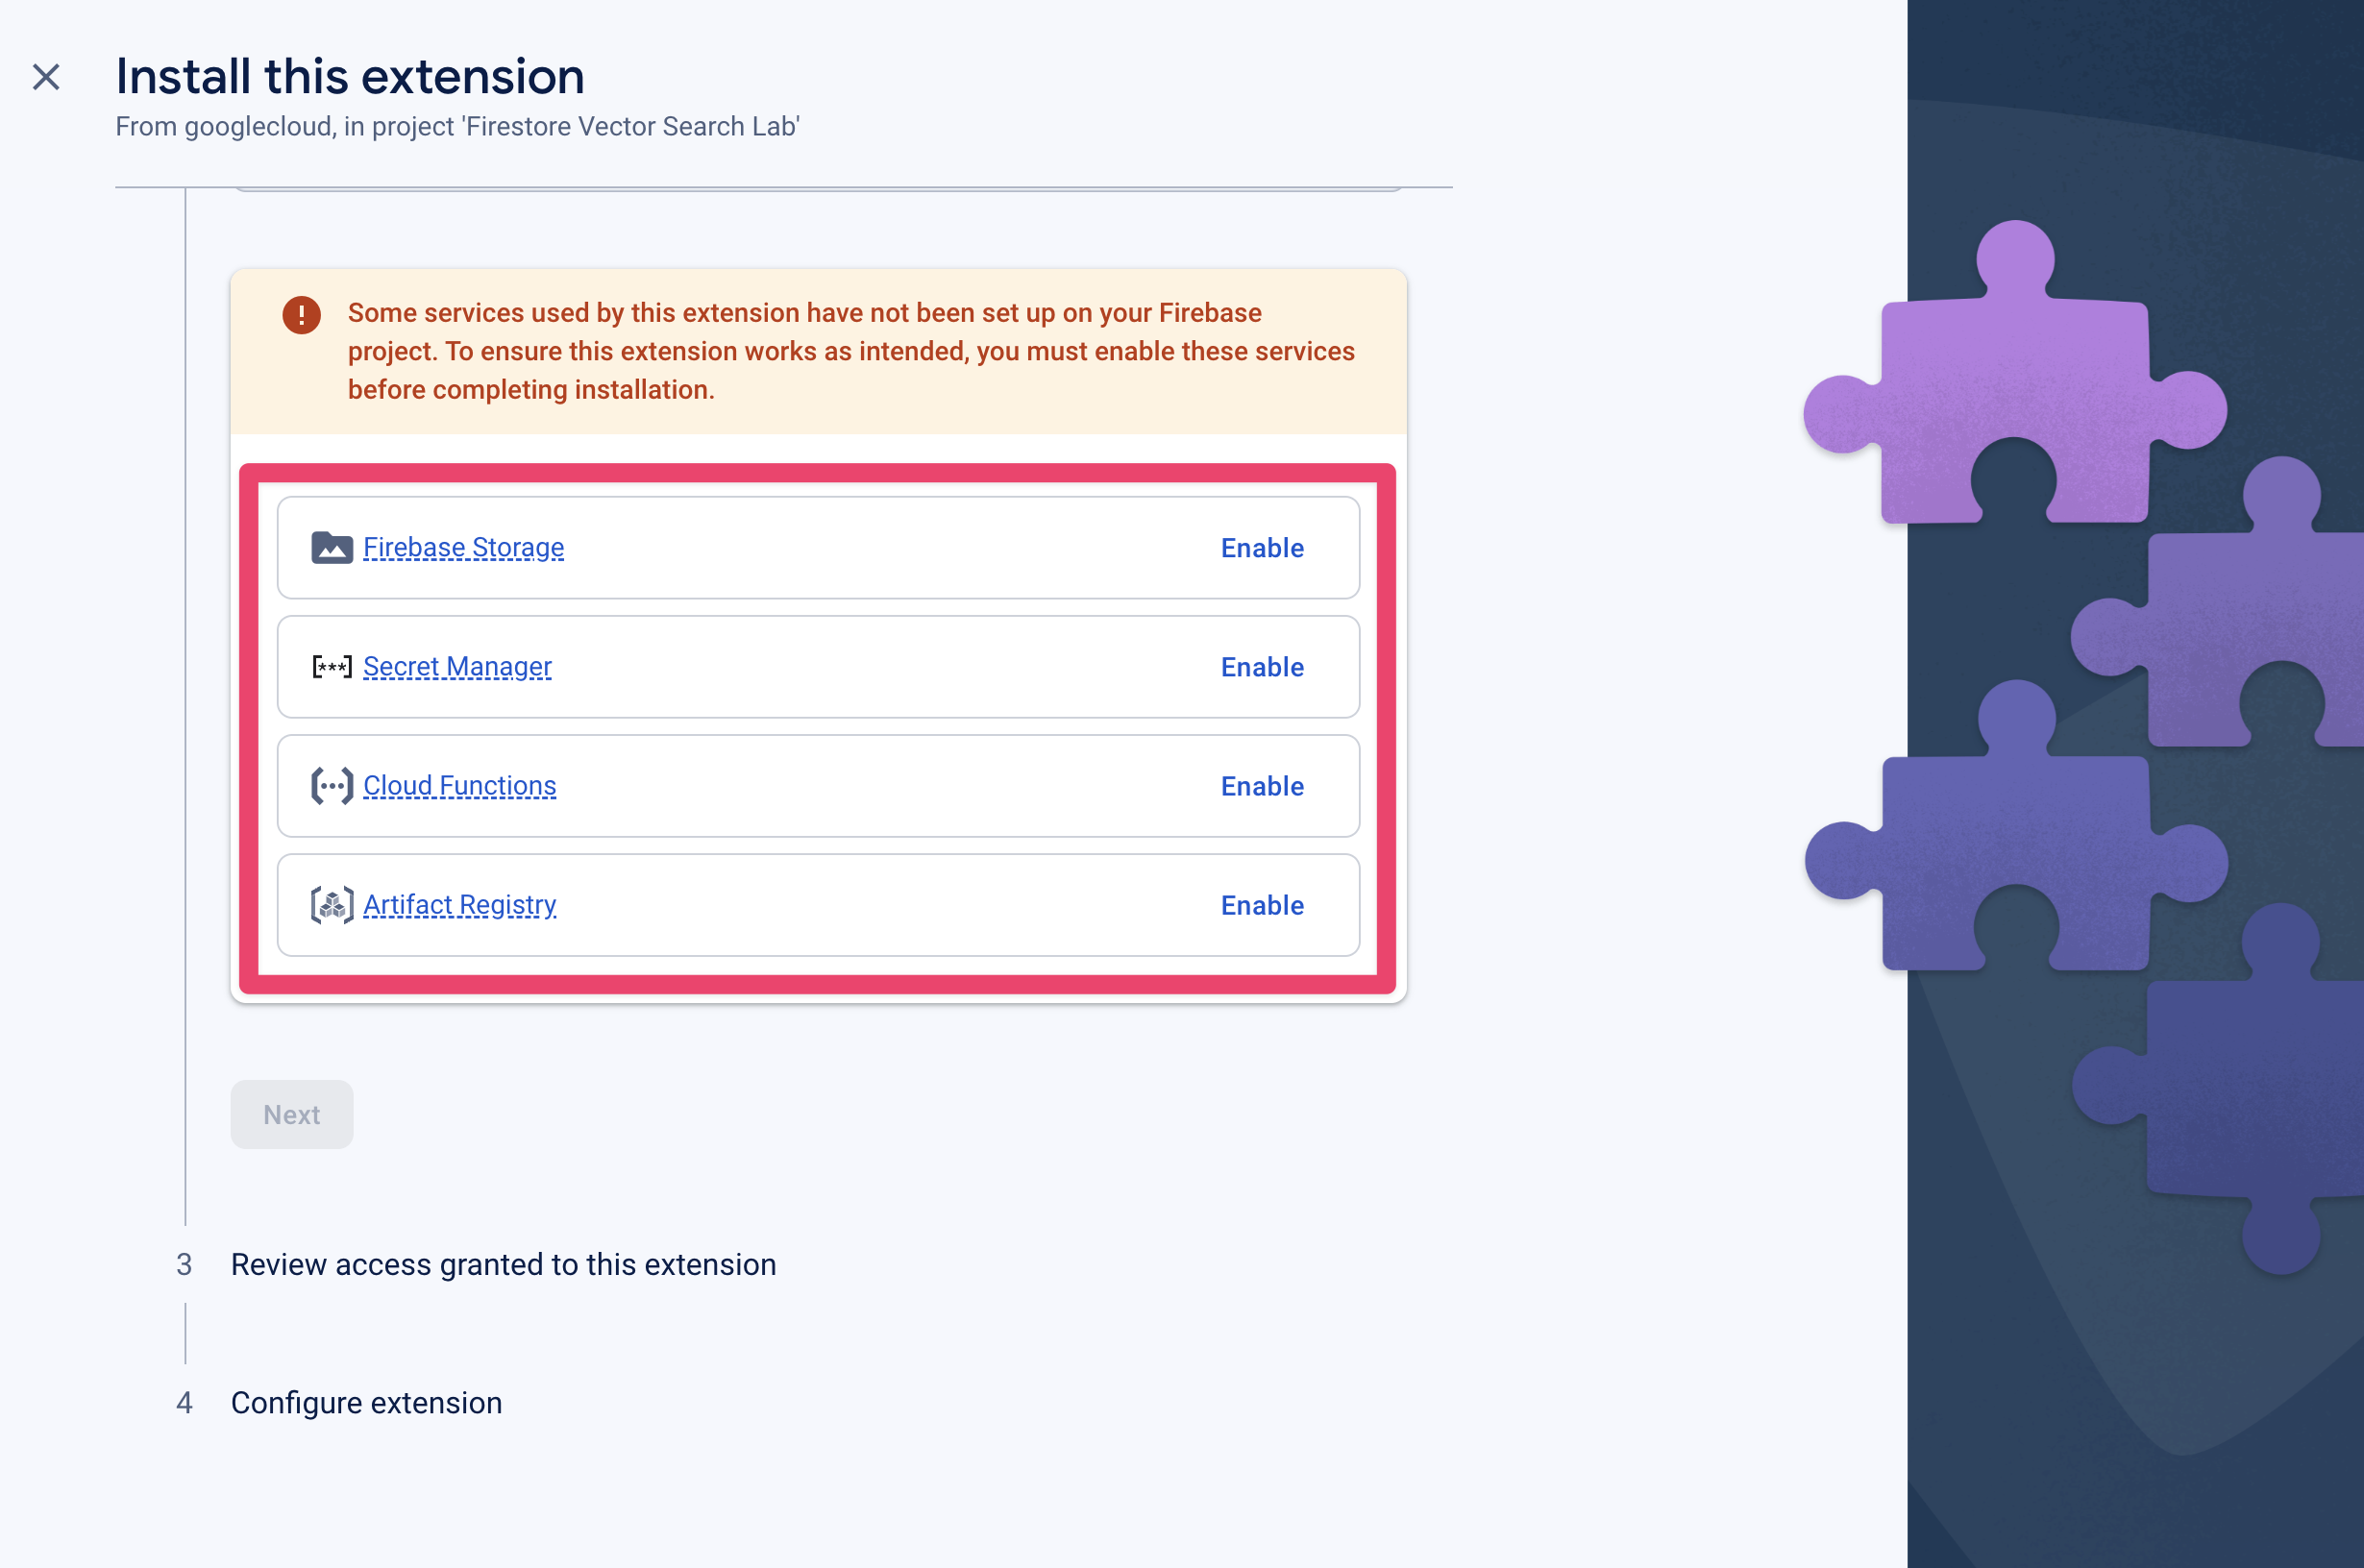Click the Secret Manager link
The image size is (2364, 1568).
click(x=456, y=665)
